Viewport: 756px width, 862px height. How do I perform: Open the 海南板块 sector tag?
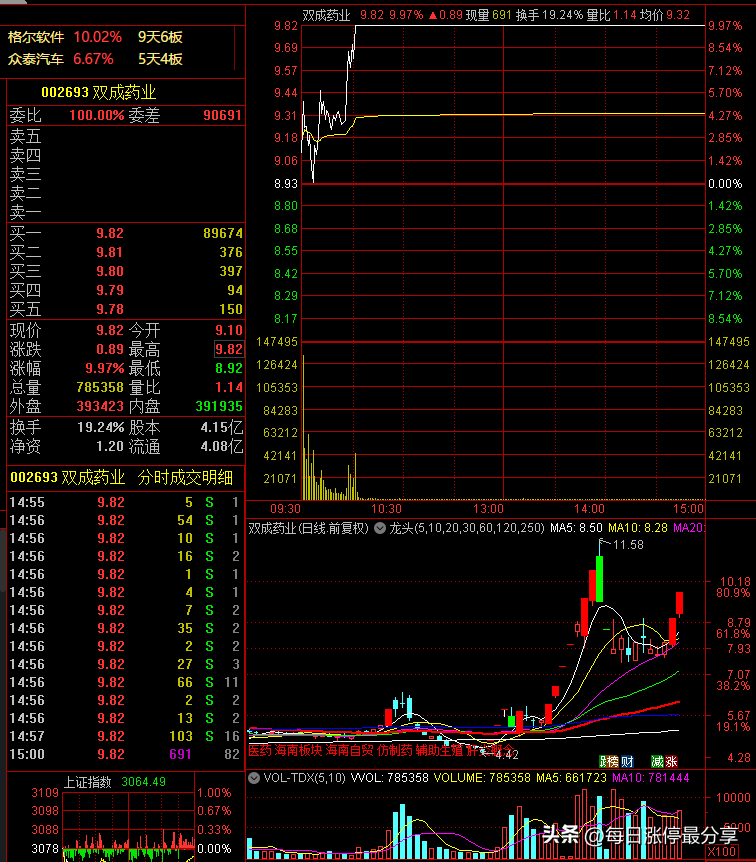[297, 750]
